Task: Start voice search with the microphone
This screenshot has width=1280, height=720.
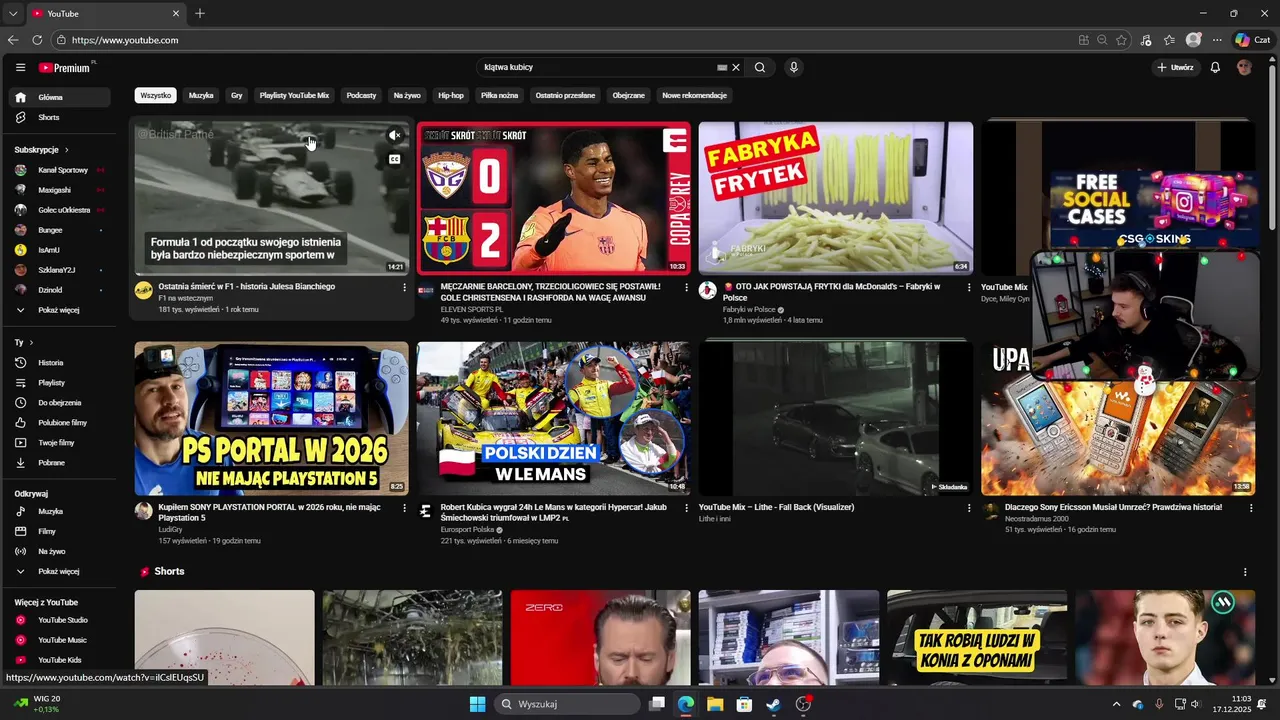Action: tap(794, 67)
